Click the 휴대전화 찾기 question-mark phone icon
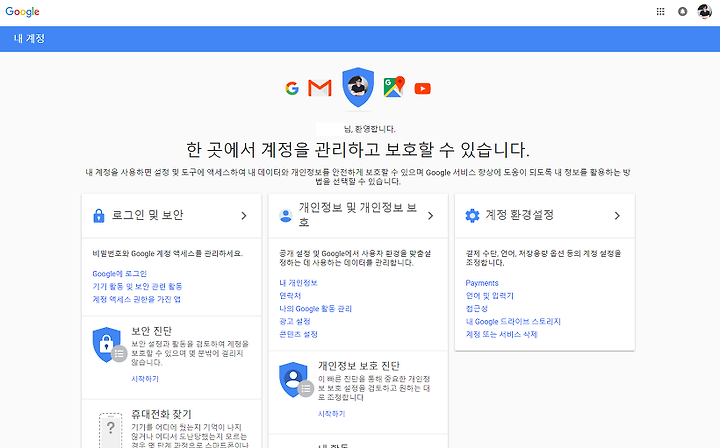Image resolution: width=720 pixels, height=448 pixels. [x=111, y=430]
